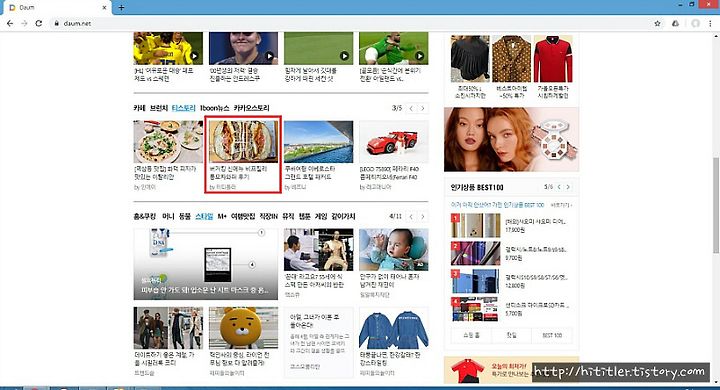Select the 동물 tab
The width and height of the screenshot is (720, 390).
[185, 216]
